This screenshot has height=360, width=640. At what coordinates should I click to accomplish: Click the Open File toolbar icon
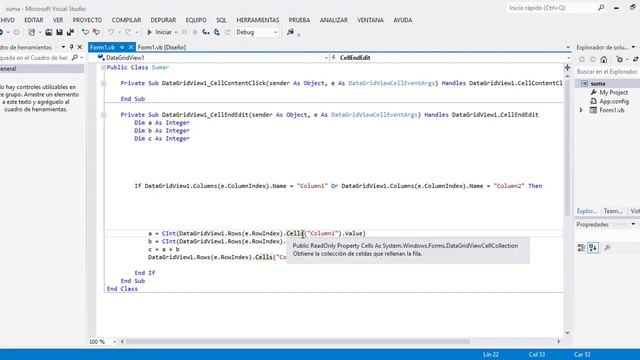pos(49,32)
